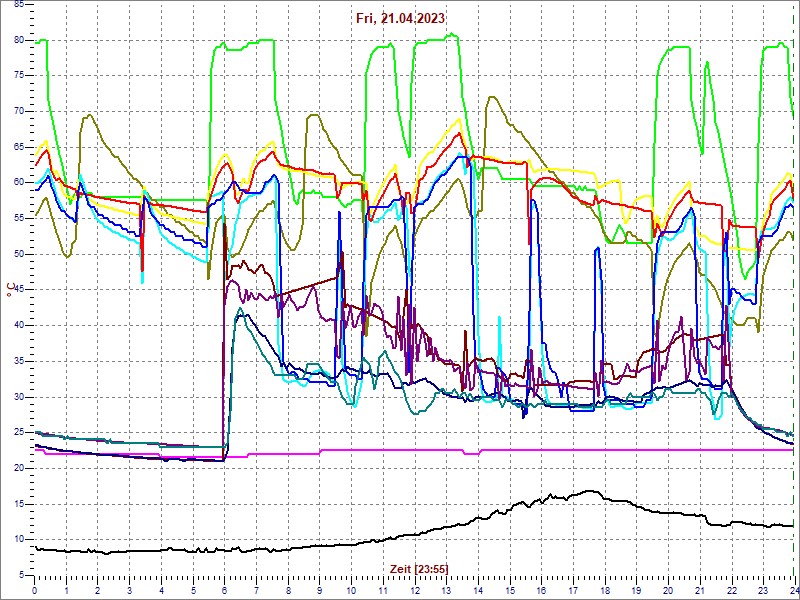Select the 40 value on the temperature axis

point(18,326)
